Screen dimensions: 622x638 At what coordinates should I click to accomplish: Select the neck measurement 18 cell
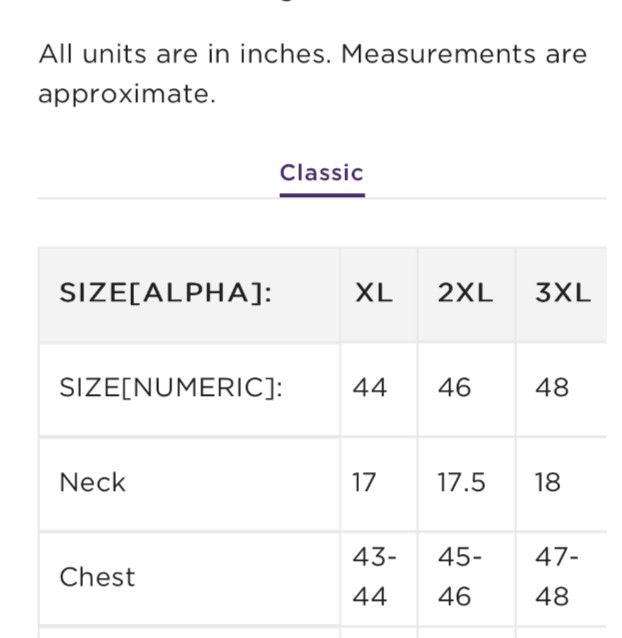tap(547, 482)
